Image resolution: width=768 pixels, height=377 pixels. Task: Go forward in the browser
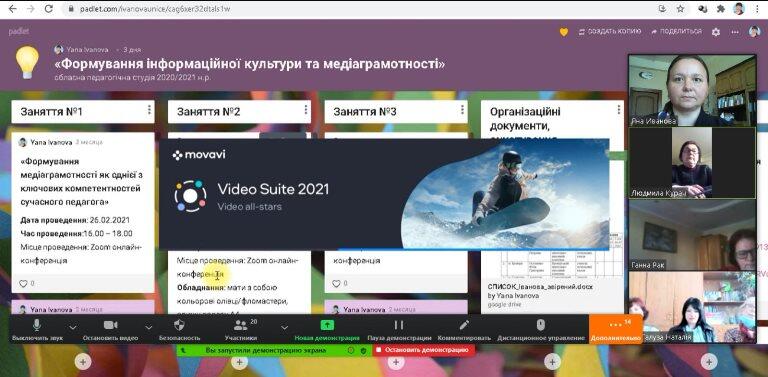pyautogui.click(x=30, y=9)
